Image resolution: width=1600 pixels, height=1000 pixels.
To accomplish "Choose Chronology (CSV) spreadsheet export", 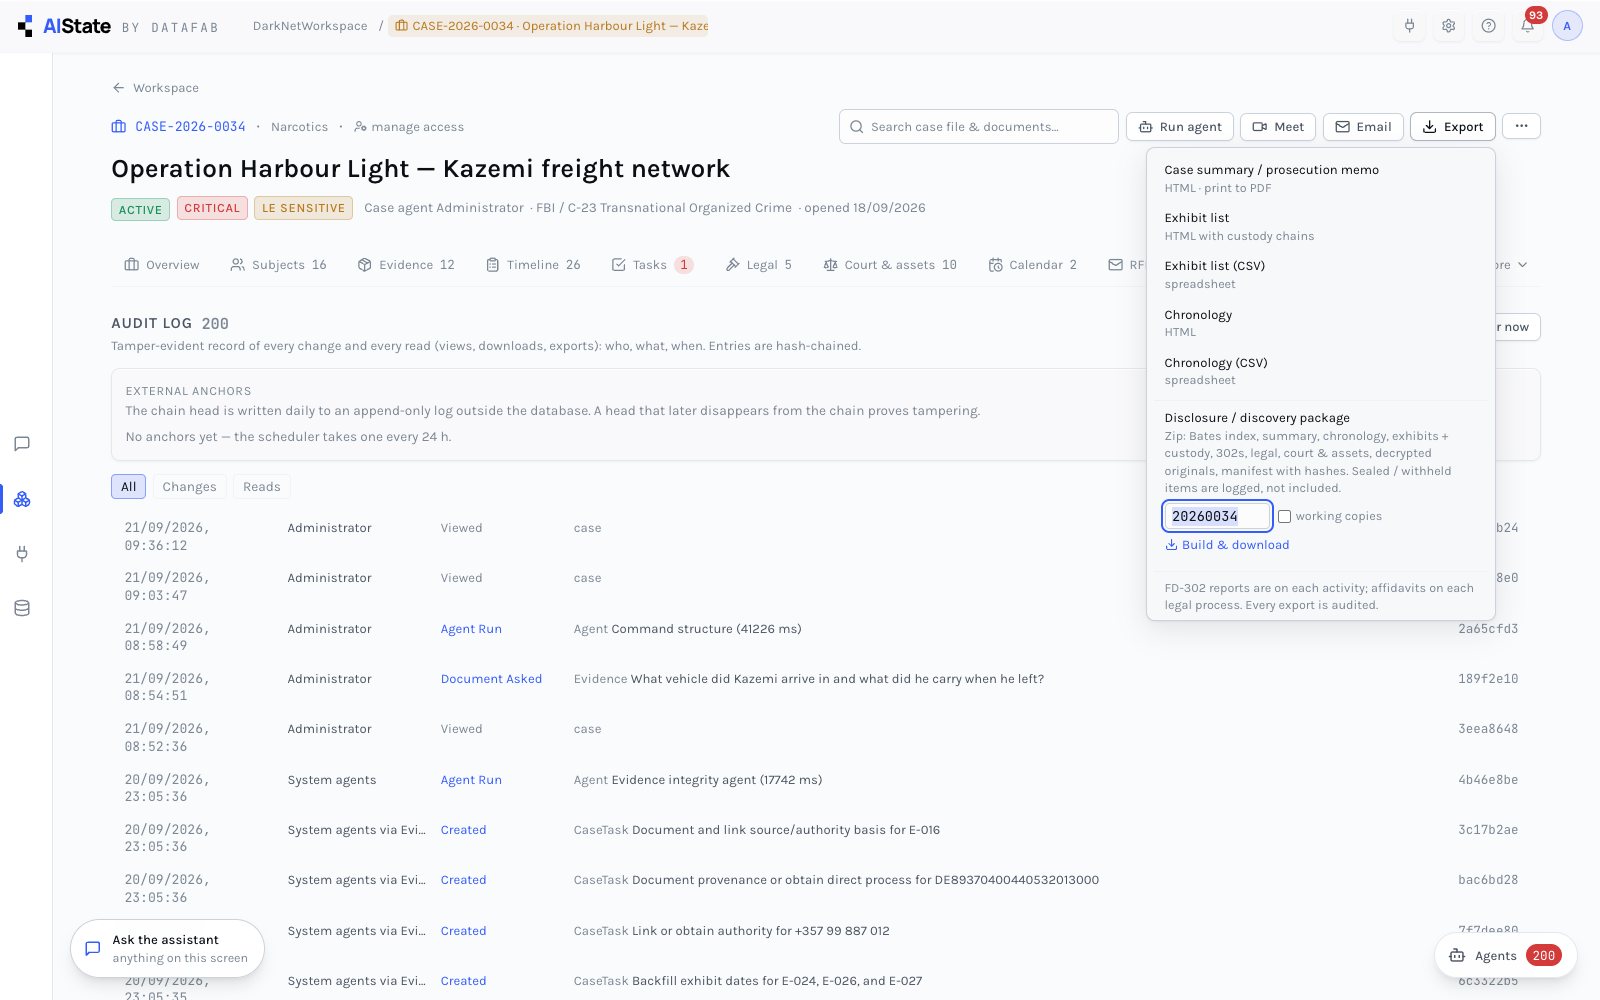I will [1320, 371].
